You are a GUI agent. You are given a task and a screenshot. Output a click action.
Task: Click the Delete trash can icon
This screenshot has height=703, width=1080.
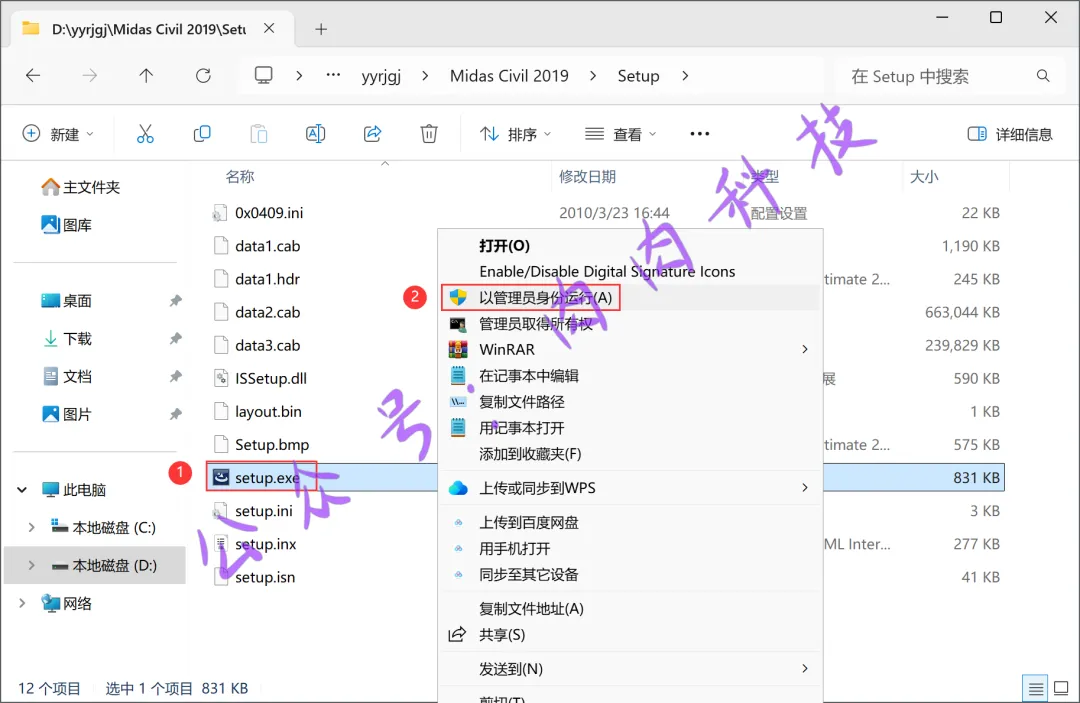click(429, 134)
